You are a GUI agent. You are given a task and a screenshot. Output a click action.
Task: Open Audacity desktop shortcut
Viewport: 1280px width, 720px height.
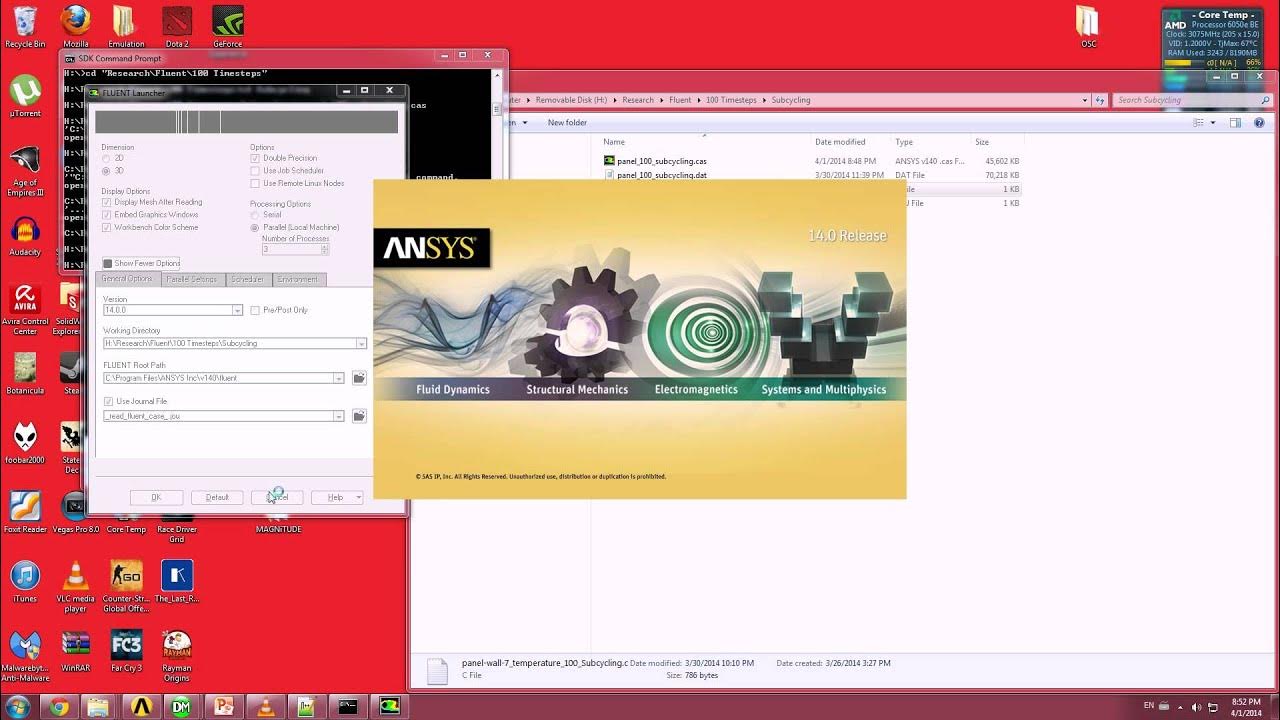pyautogui.click(x=25, y=235)
